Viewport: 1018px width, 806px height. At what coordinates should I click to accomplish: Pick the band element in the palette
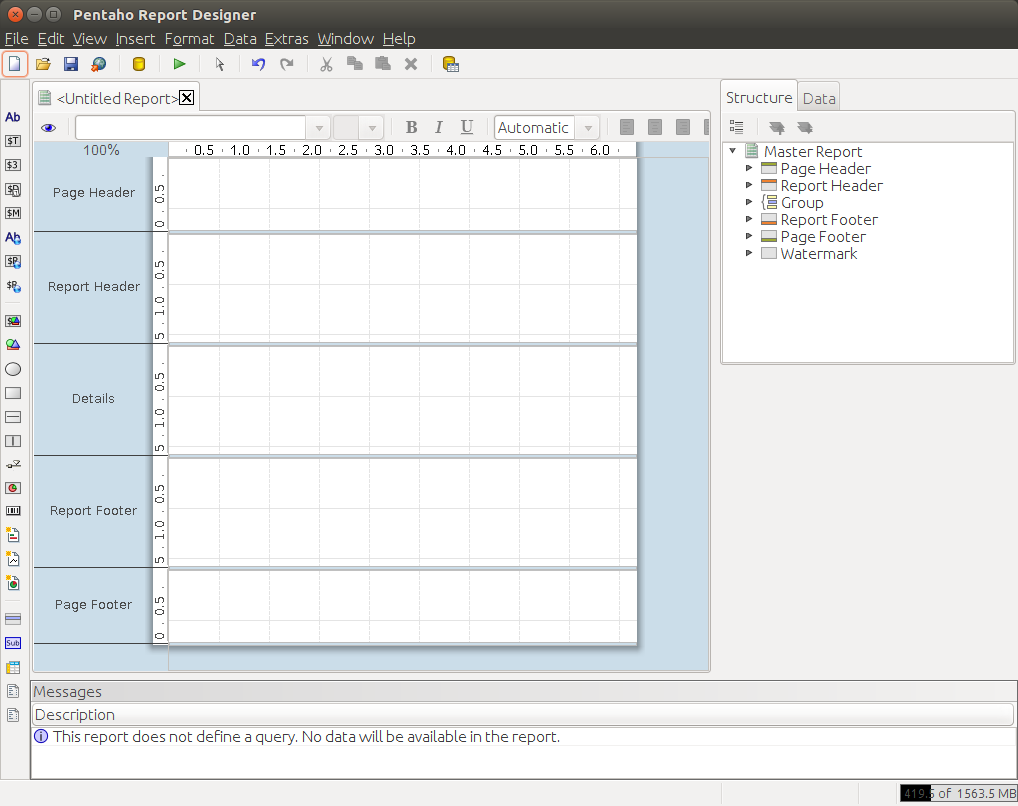pos(13,619)
